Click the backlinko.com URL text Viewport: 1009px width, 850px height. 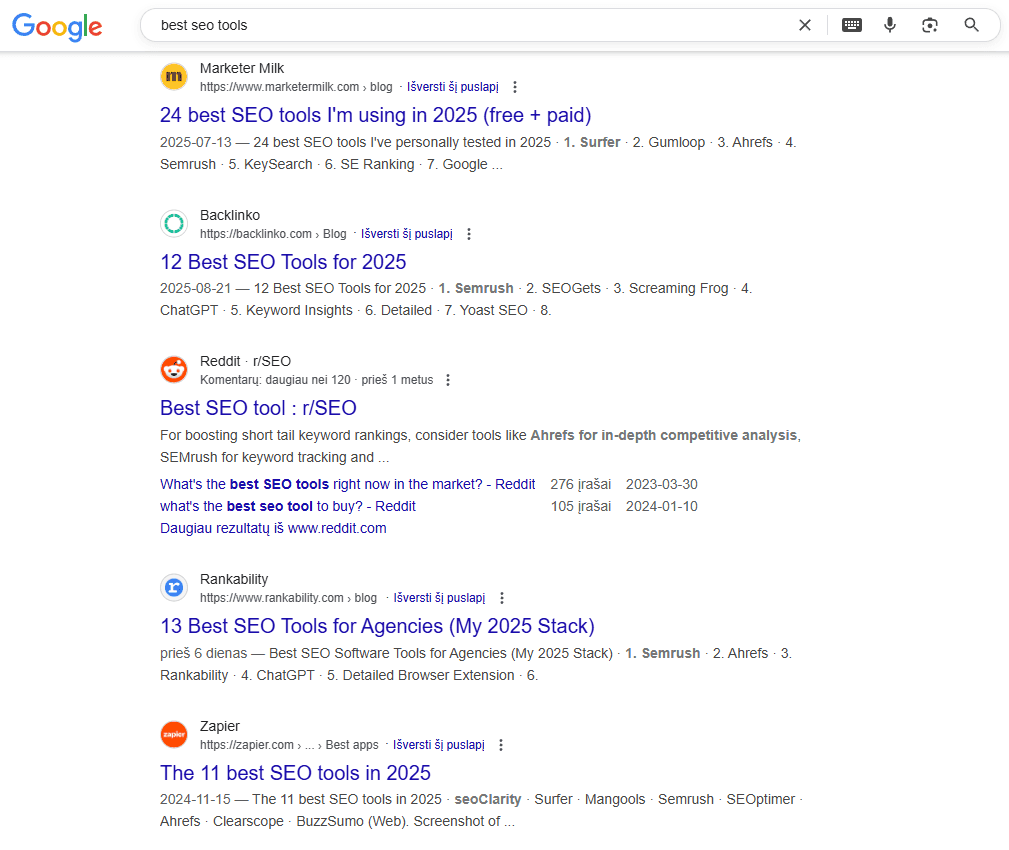point(273,234)
